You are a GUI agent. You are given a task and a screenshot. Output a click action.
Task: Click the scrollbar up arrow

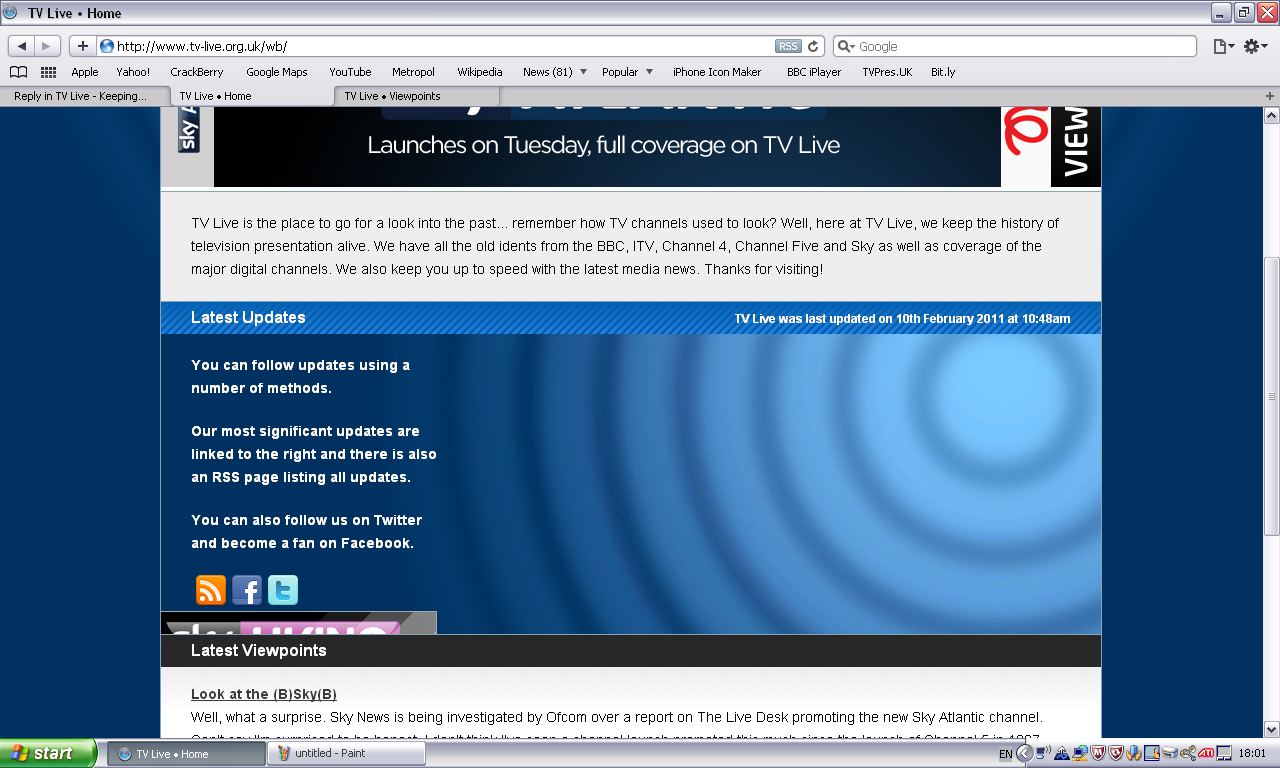1271,114
